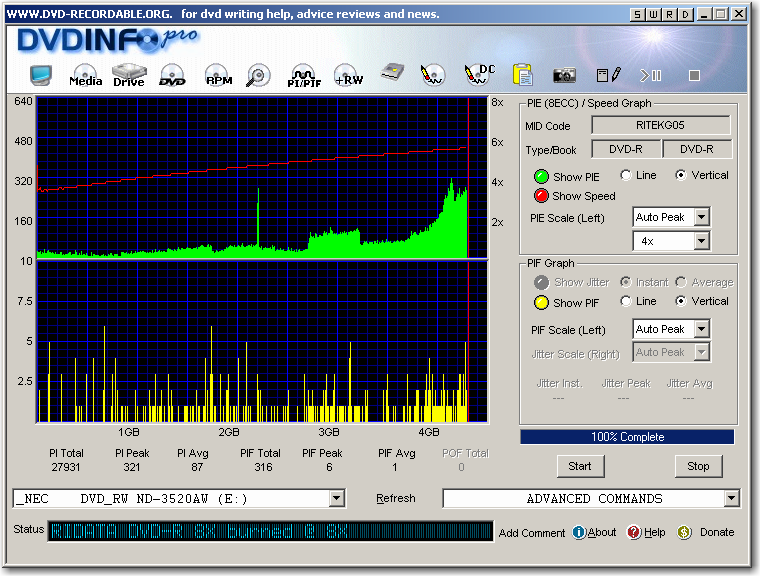Open the RPM speed test icon
Screen dimensions: 760x576
(218, 76)
